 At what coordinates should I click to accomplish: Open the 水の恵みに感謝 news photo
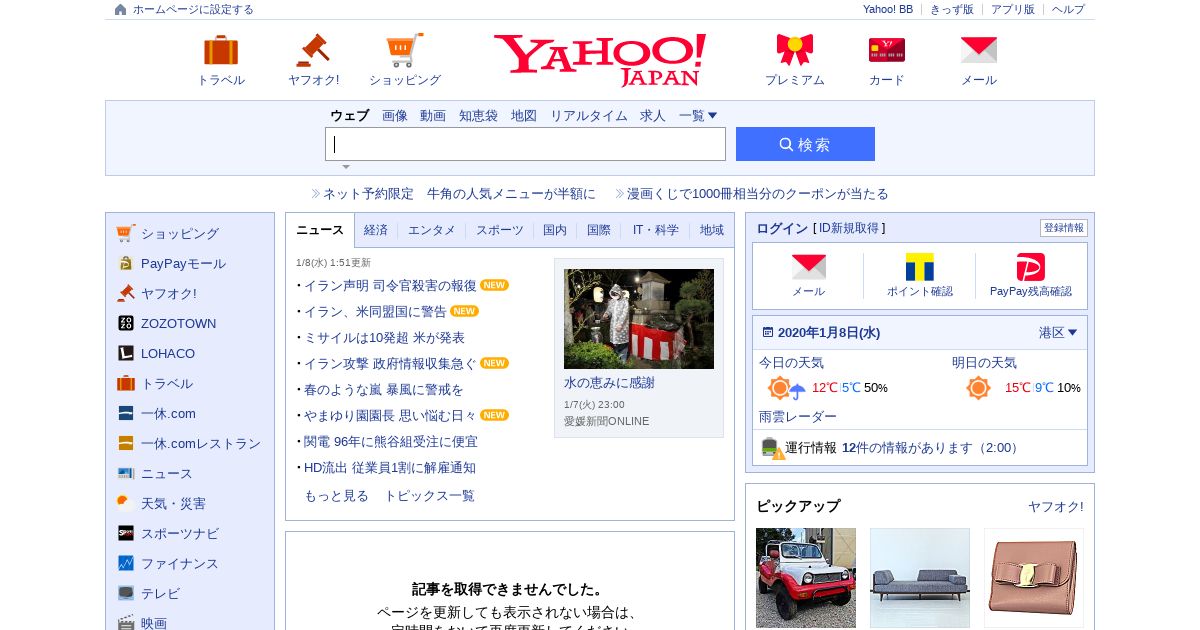coord(639,319)
